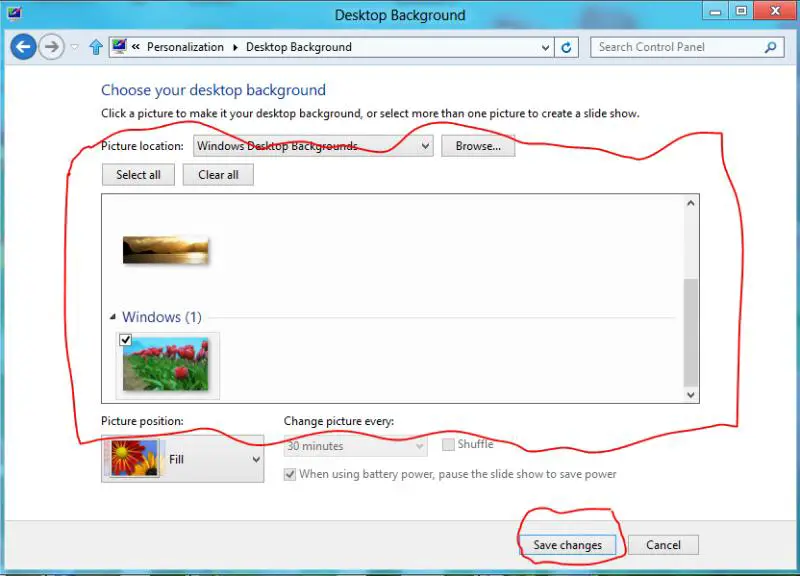The height and width of the screenshot is (576, 800).
Task: Click the Save changes button
Action: tap(567, 545)
